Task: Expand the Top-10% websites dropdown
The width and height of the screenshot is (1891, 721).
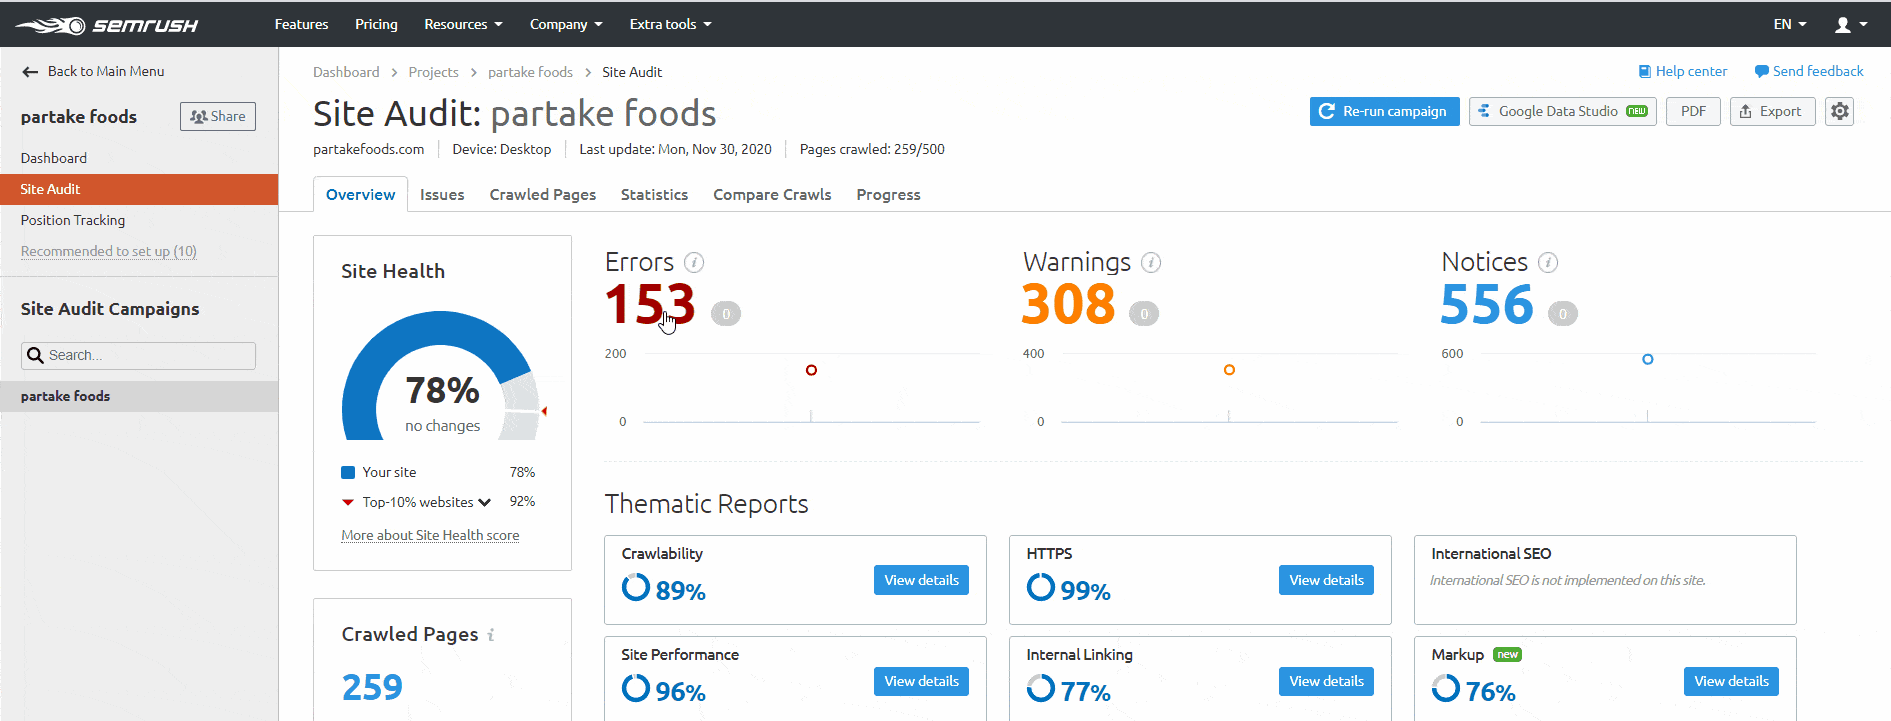Action: pyautogui.click(x=484, y=502)
